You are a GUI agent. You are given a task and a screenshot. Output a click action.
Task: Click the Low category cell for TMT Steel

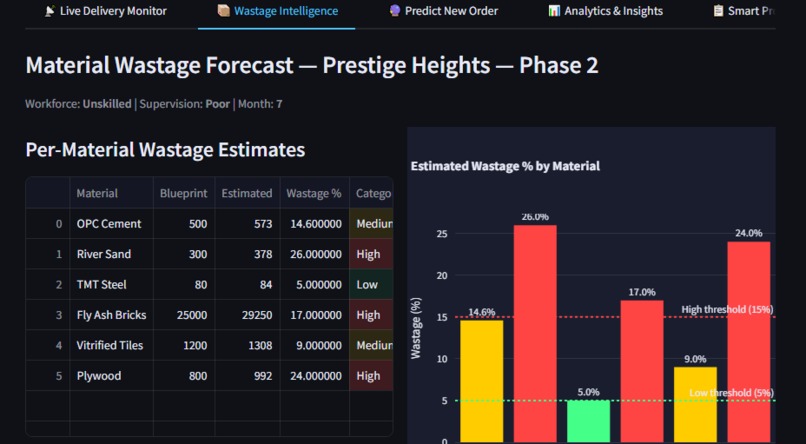click(x=371, y=284)
